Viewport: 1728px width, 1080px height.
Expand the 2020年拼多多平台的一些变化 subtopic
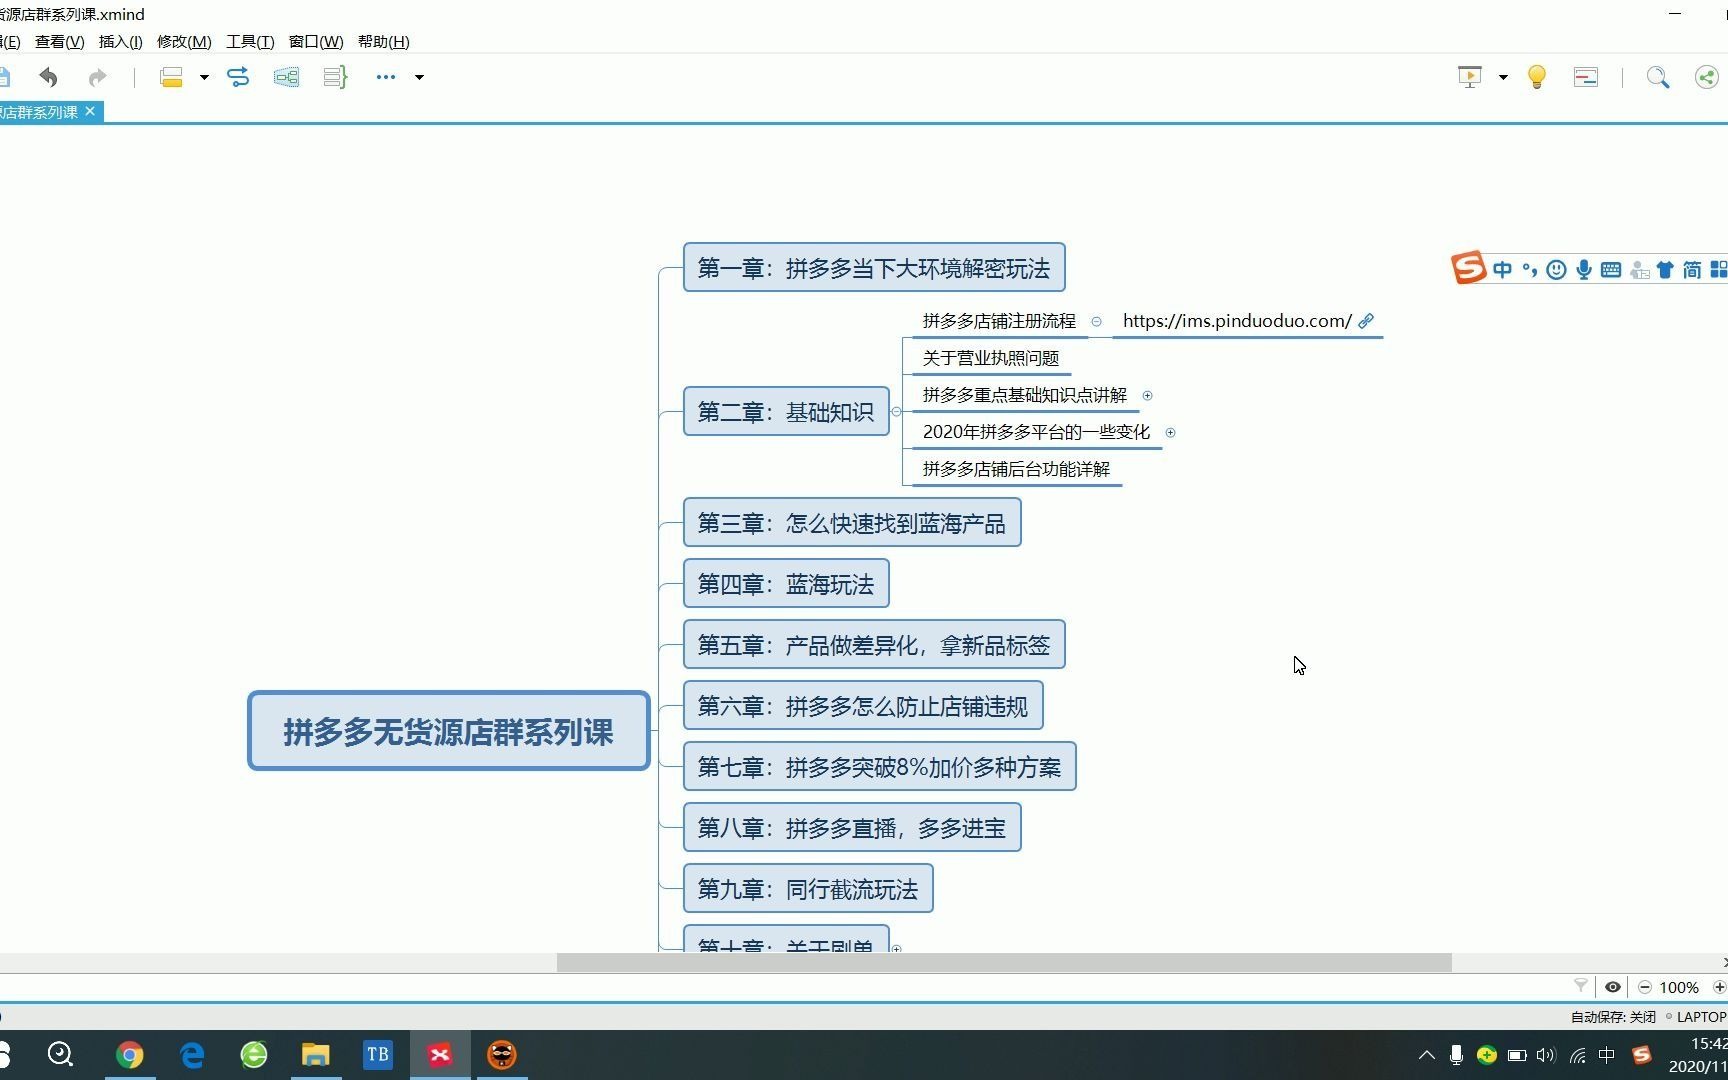(1170, 433)
